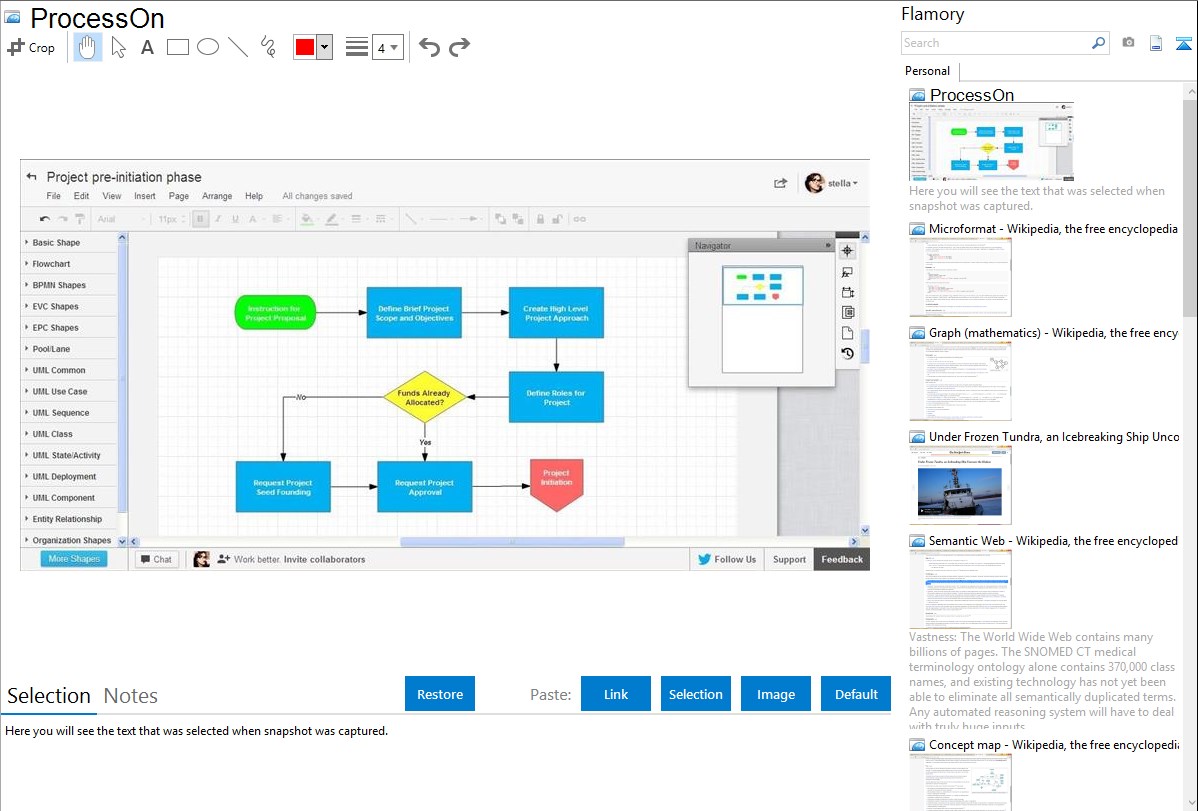The image size is (1198, 811).
Task: Pick the ellipse drawing tool
Action: click(x=208, y=47)
